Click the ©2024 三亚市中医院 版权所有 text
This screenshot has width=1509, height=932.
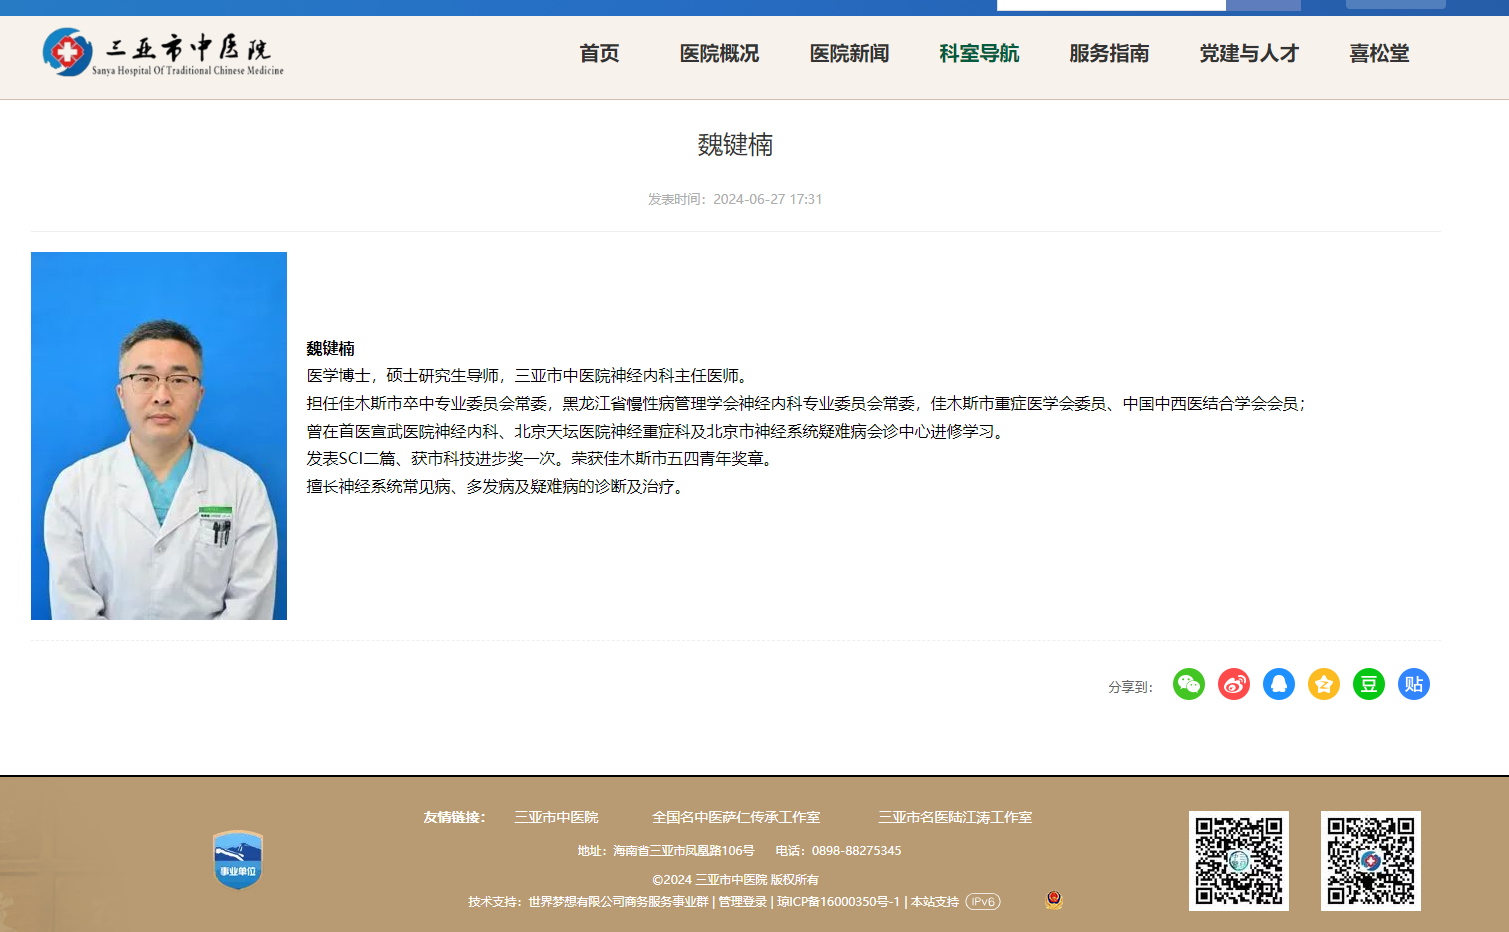pyautogui.click(x=735, y=880)
